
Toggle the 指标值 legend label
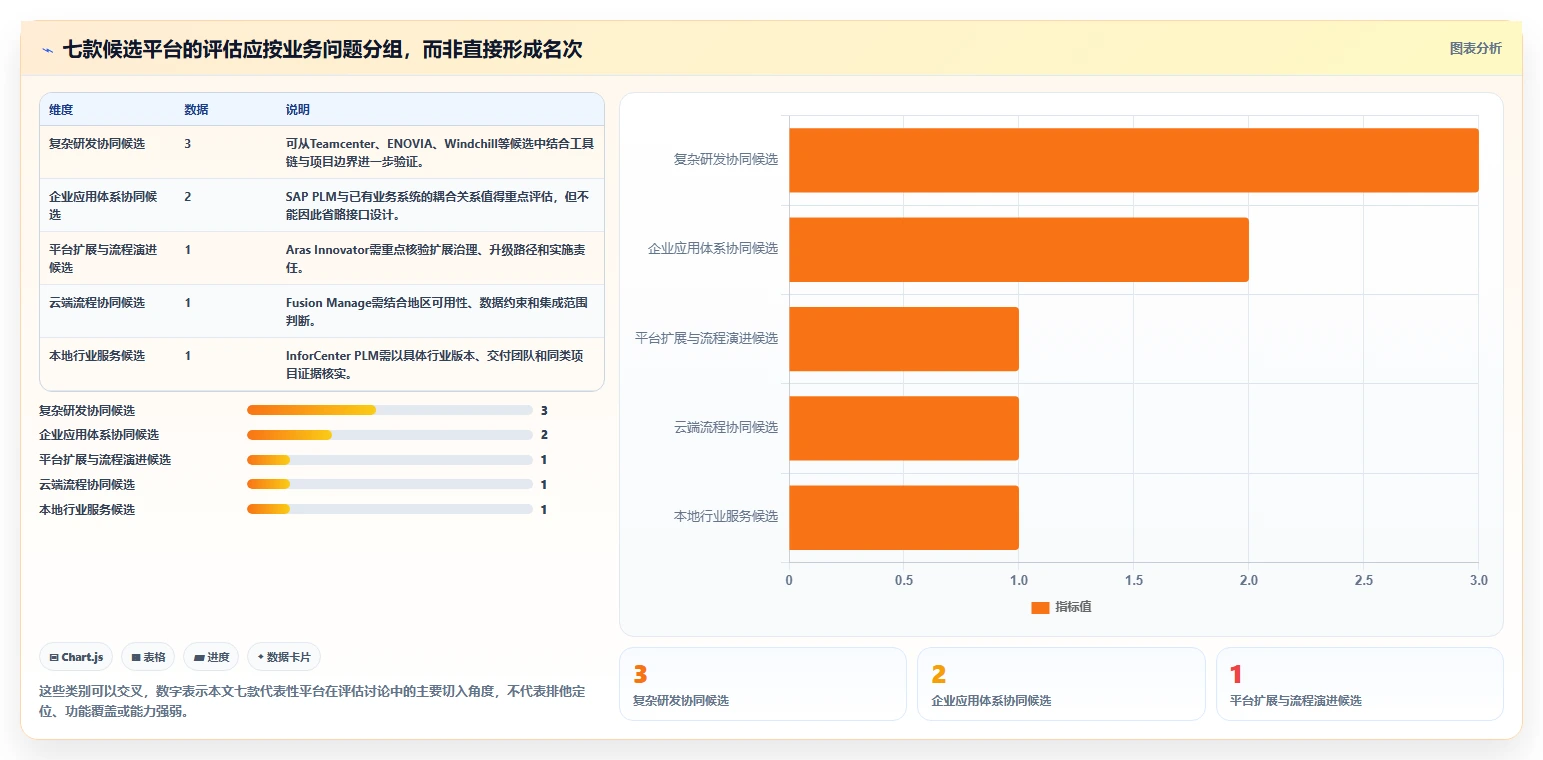(1073, 607)
